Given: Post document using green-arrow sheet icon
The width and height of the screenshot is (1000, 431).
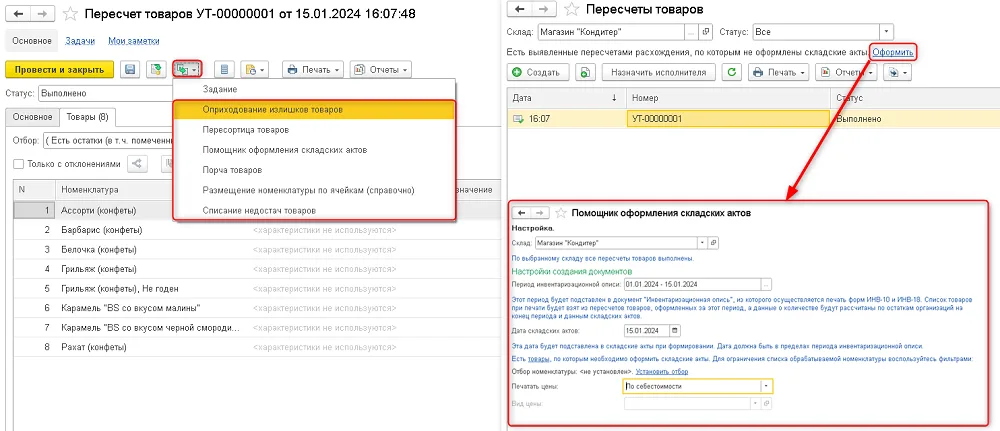Looking at the screenshot, I should (x=154, y=69).
